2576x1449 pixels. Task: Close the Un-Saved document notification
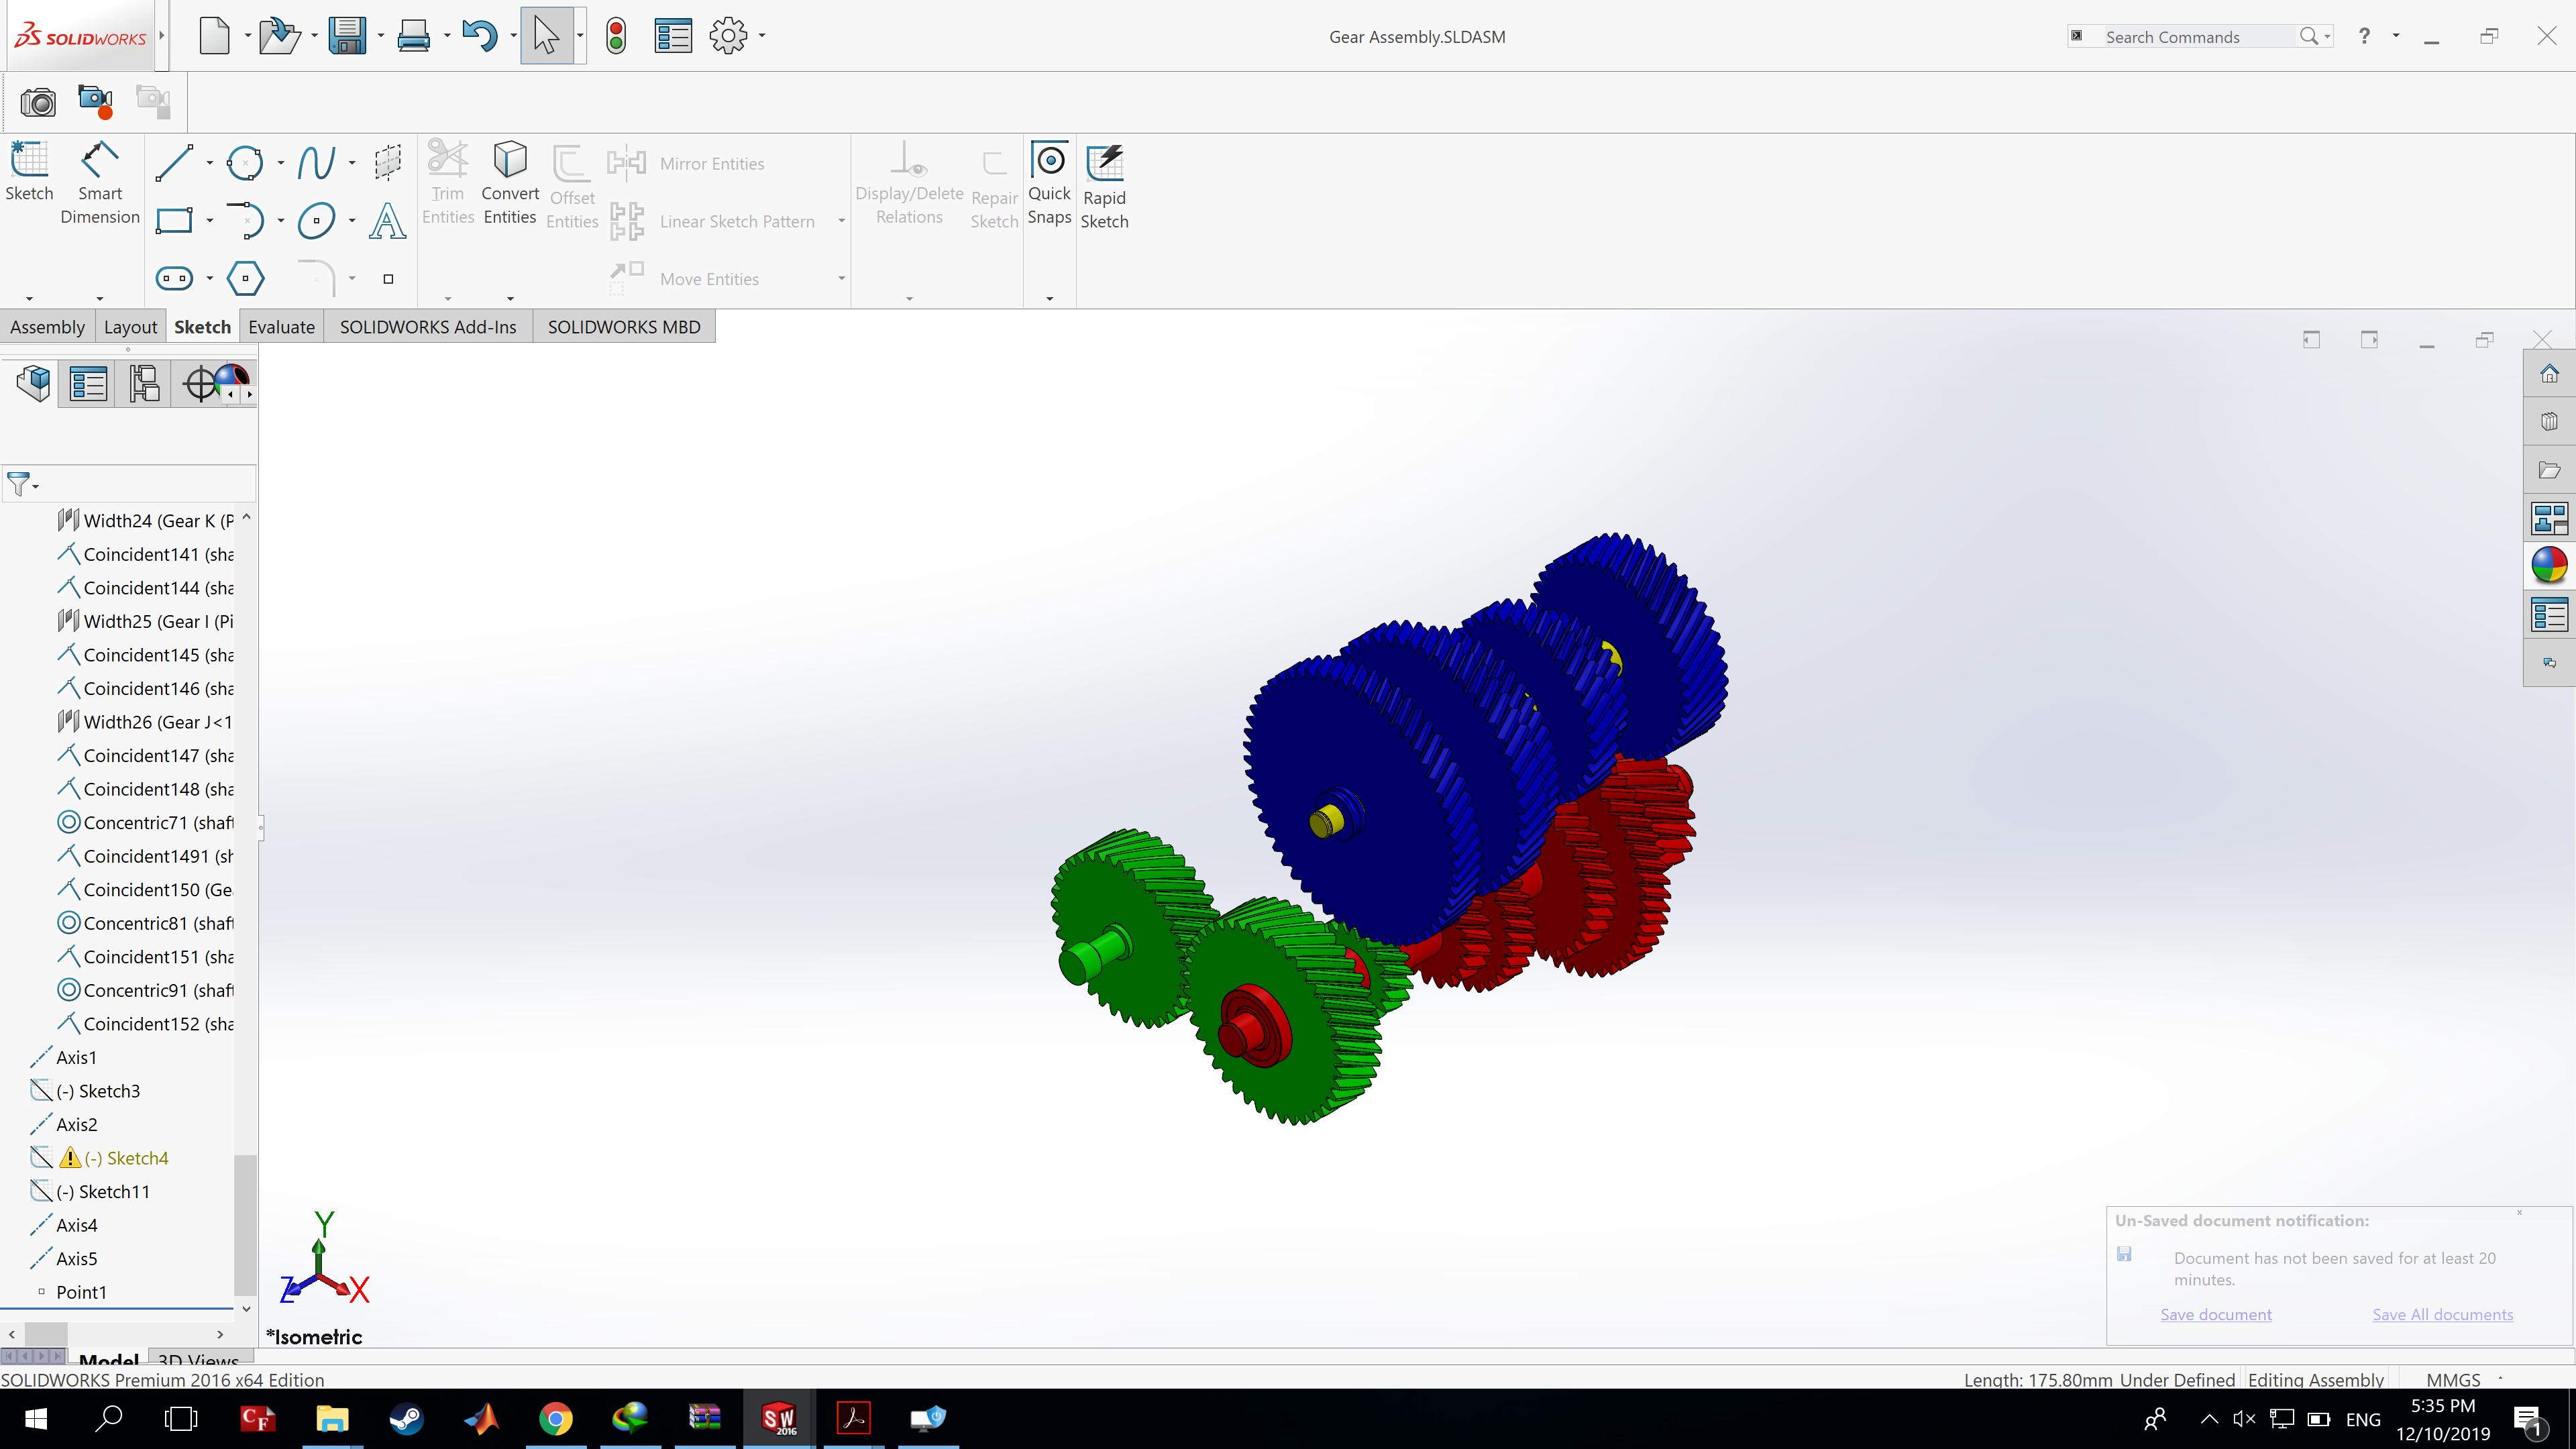[2519, 1213]
